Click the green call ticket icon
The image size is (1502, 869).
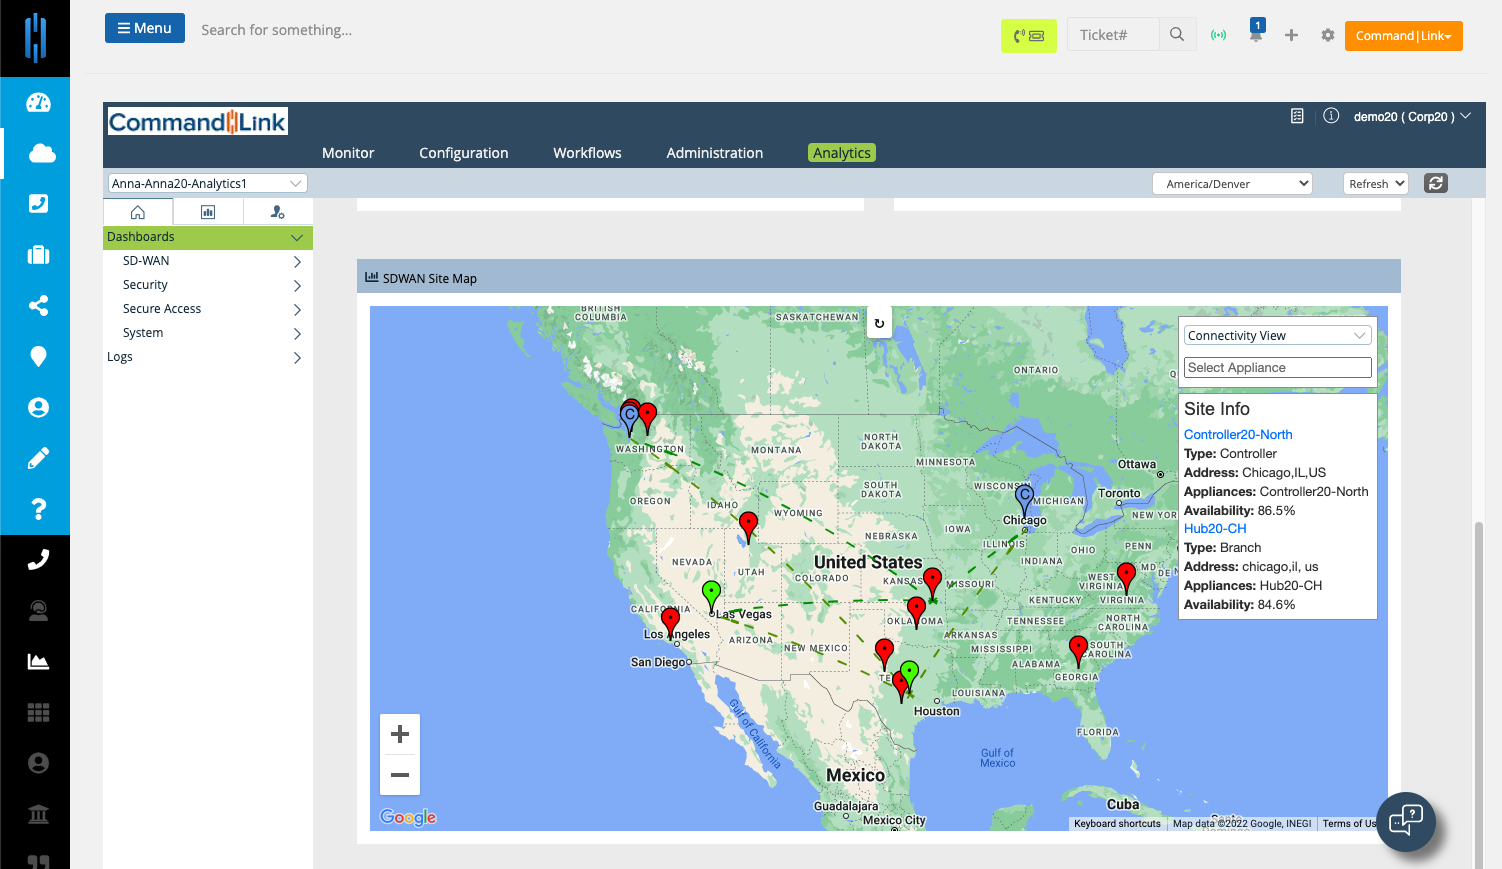click(1029, 36)
